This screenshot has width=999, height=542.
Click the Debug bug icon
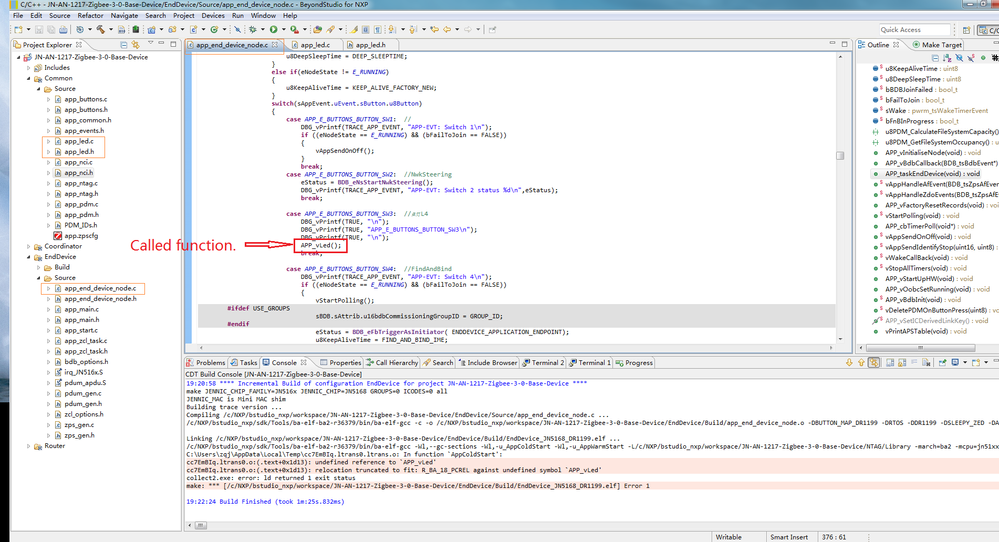252,29
